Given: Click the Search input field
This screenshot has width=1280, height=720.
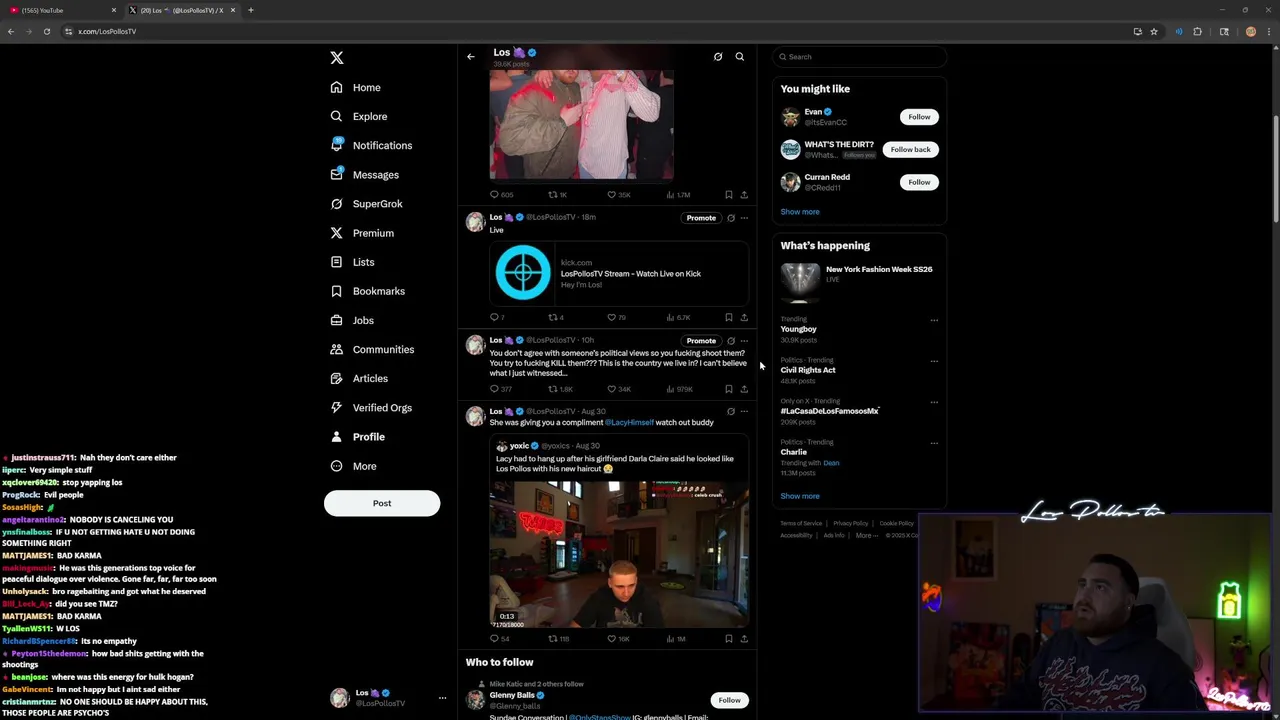Looking at the screenshot, I should click(x=859, y=57).
